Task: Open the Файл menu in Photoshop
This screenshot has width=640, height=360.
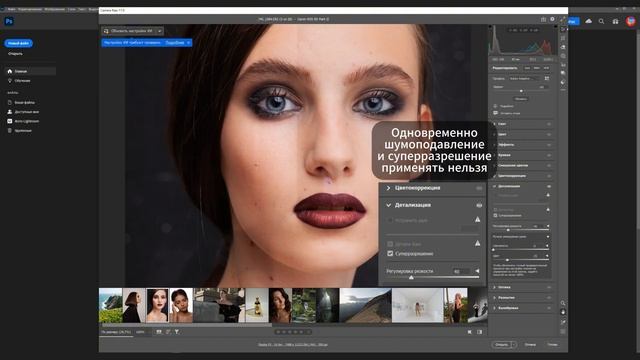Action: (x=12, y=9)
